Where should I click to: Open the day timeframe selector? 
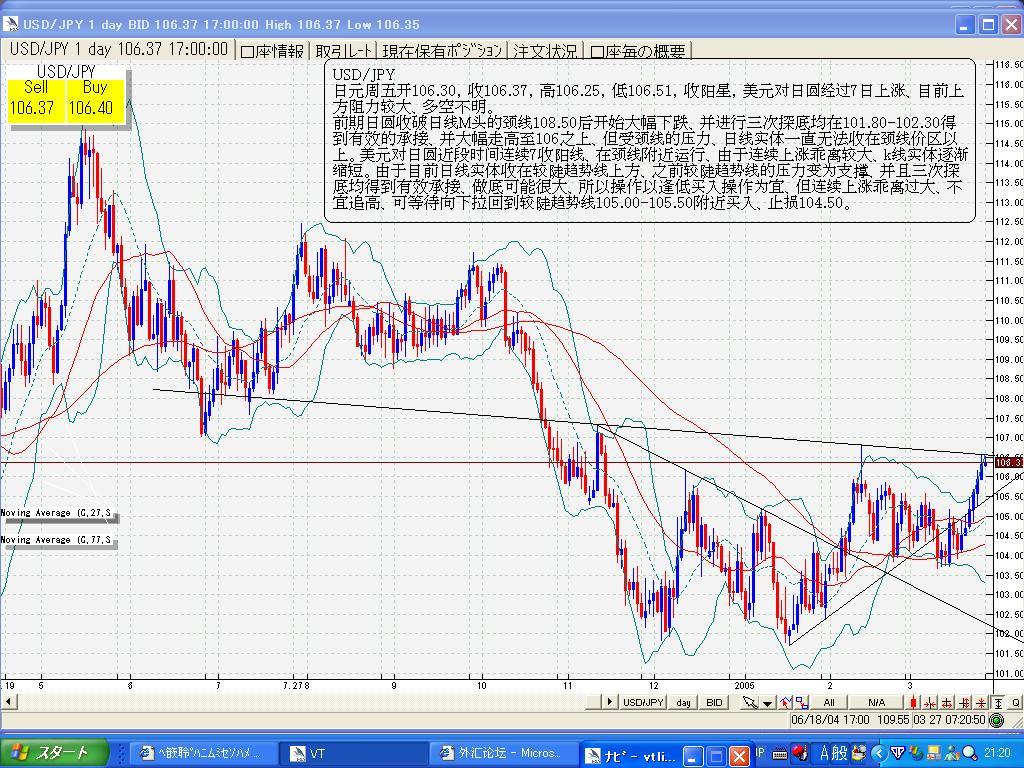683,703
